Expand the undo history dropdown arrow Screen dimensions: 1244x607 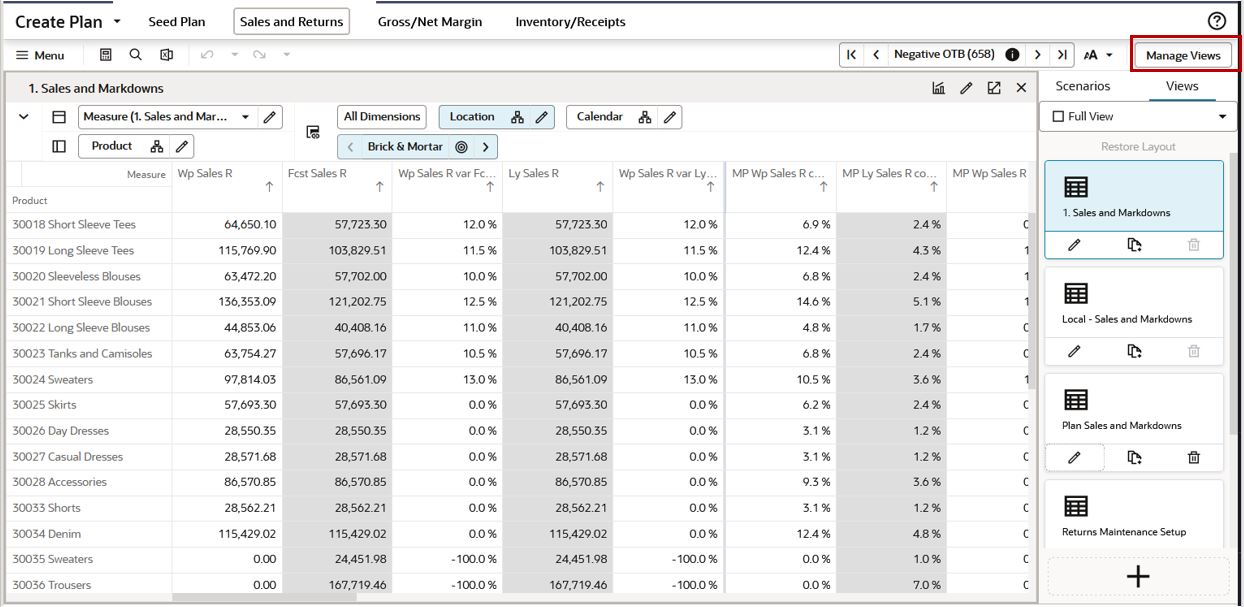click(x=234, y=55)
